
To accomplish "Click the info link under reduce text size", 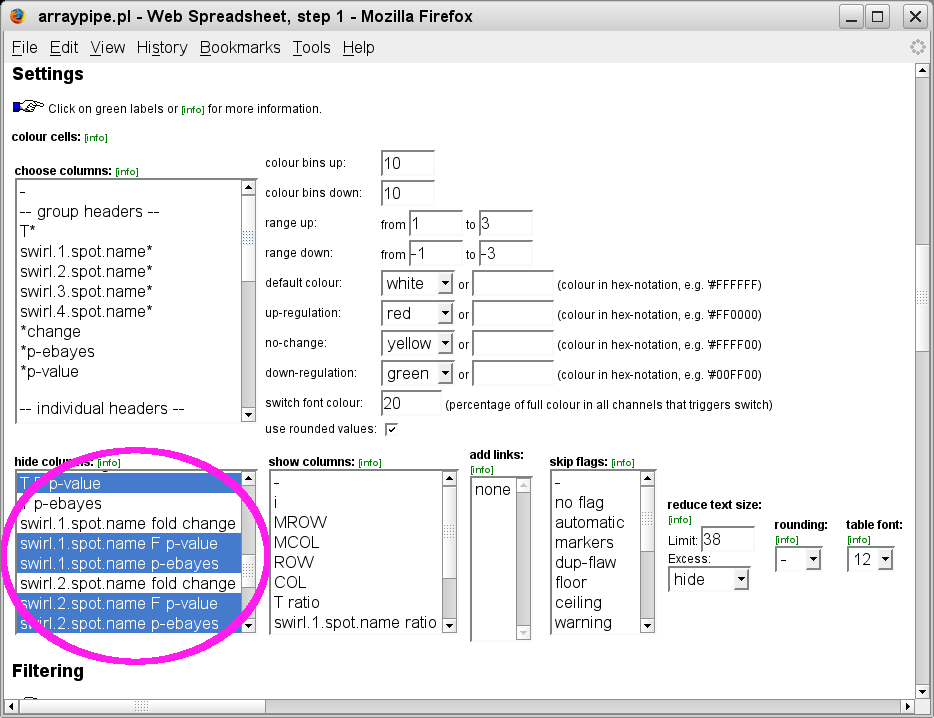I will pyautogui.click(x=680, y=520).
